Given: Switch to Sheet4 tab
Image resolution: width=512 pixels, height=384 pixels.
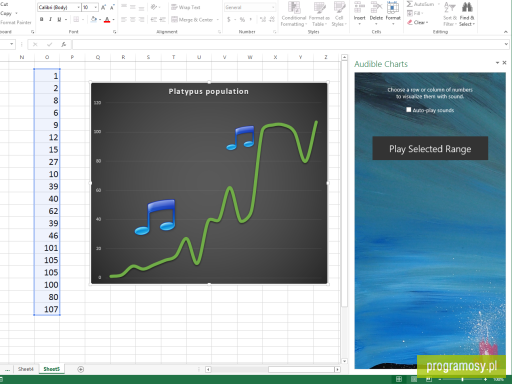Looking at the screenshot, I should pyautogui.click(x=26, y=369).
